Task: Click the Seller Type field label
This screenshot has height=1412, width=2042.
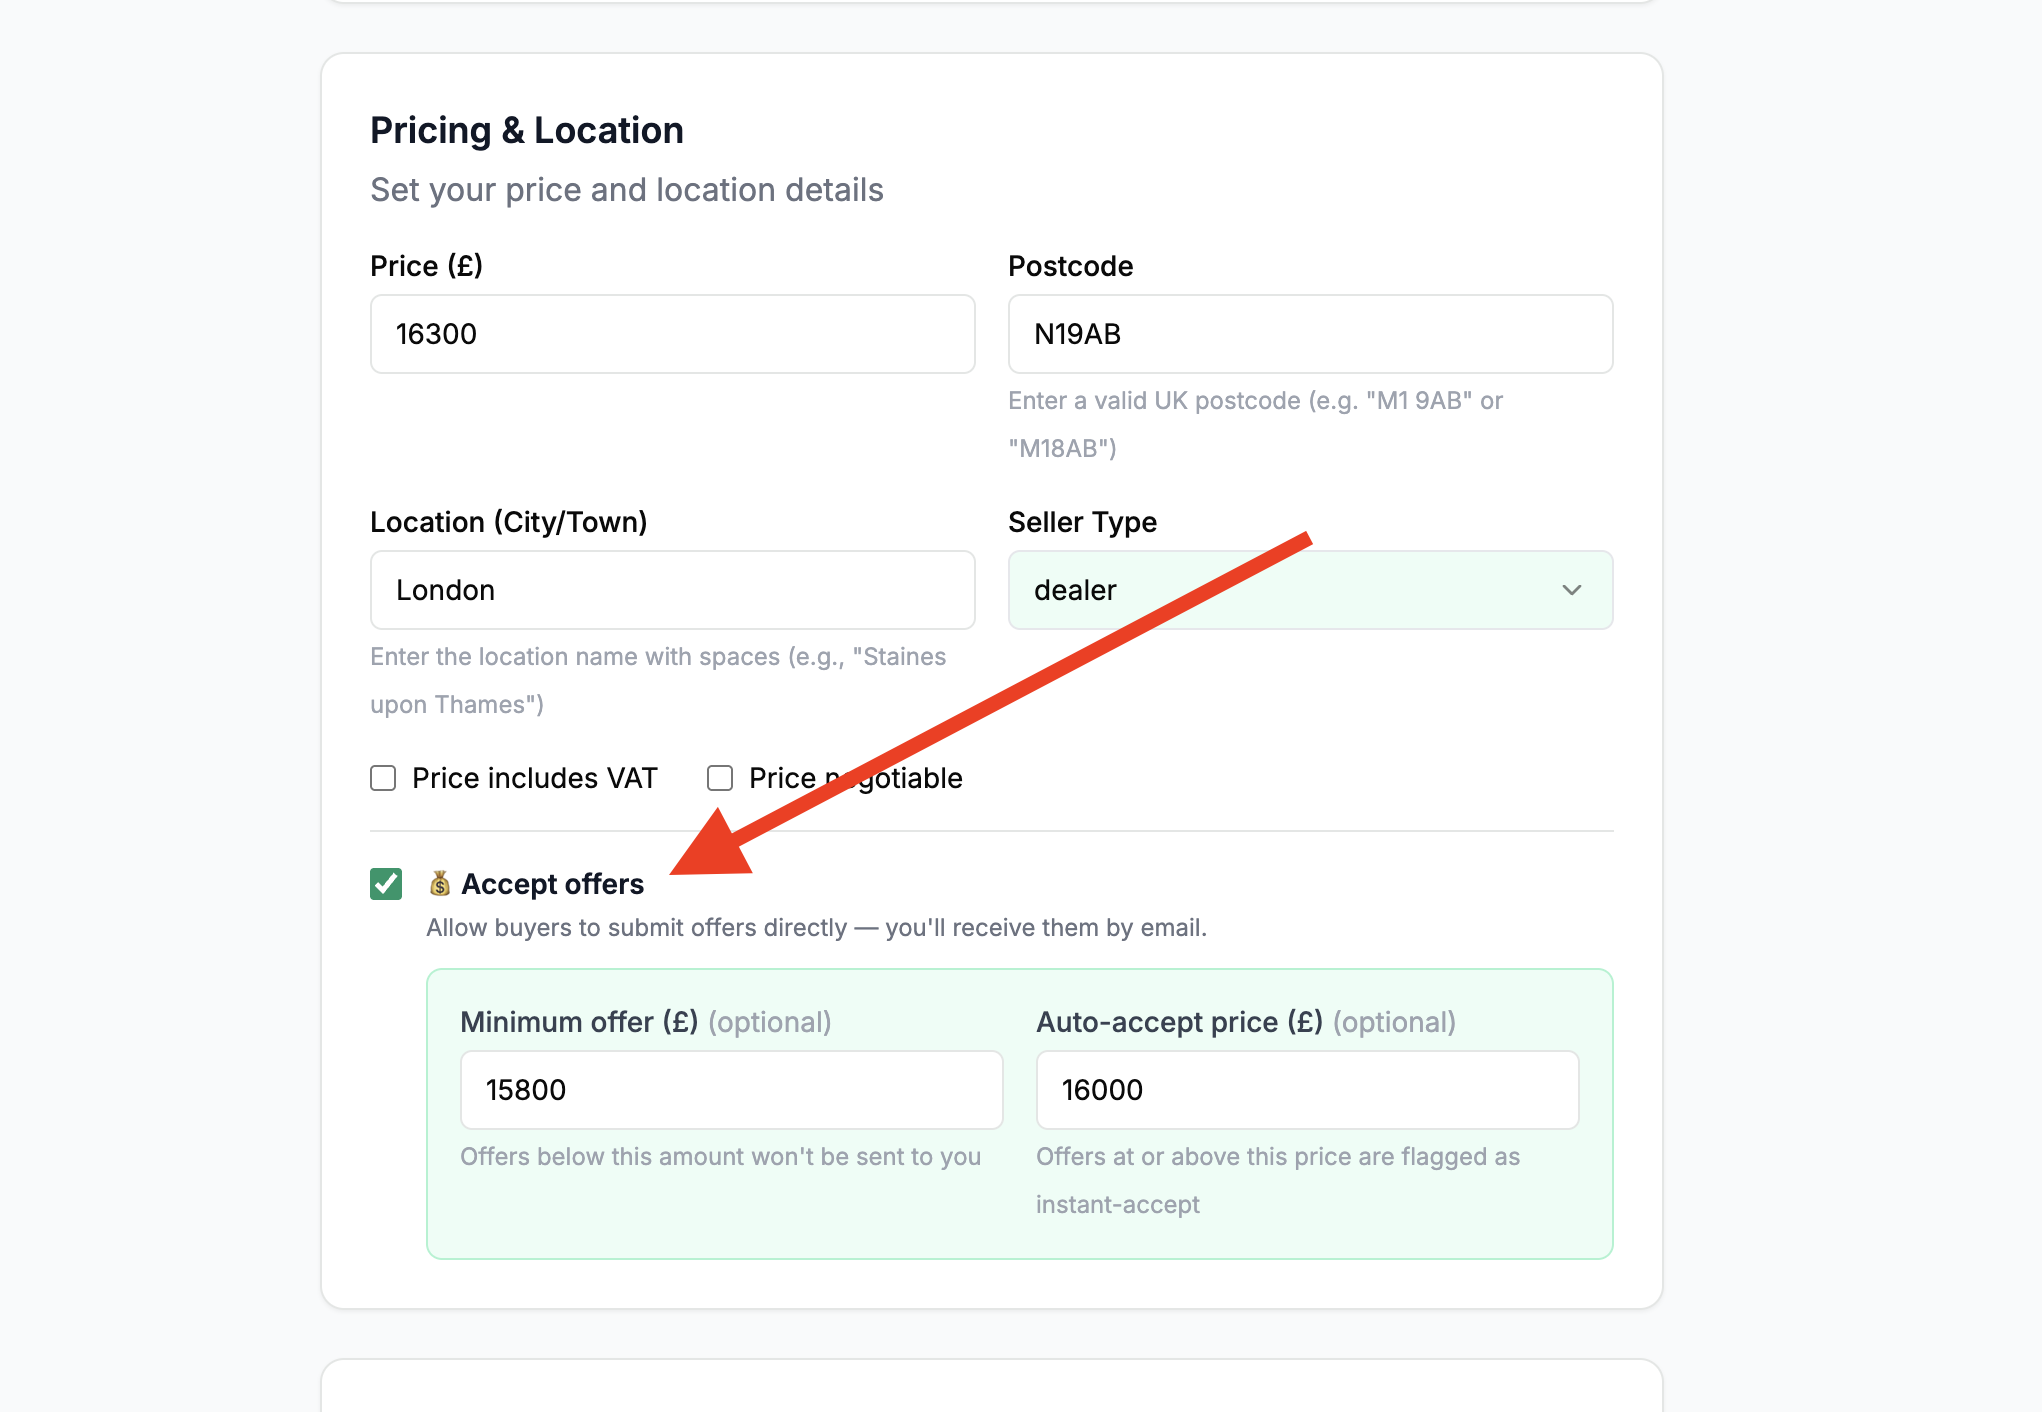Action: pyautogui.click(x=1082, y=522)
